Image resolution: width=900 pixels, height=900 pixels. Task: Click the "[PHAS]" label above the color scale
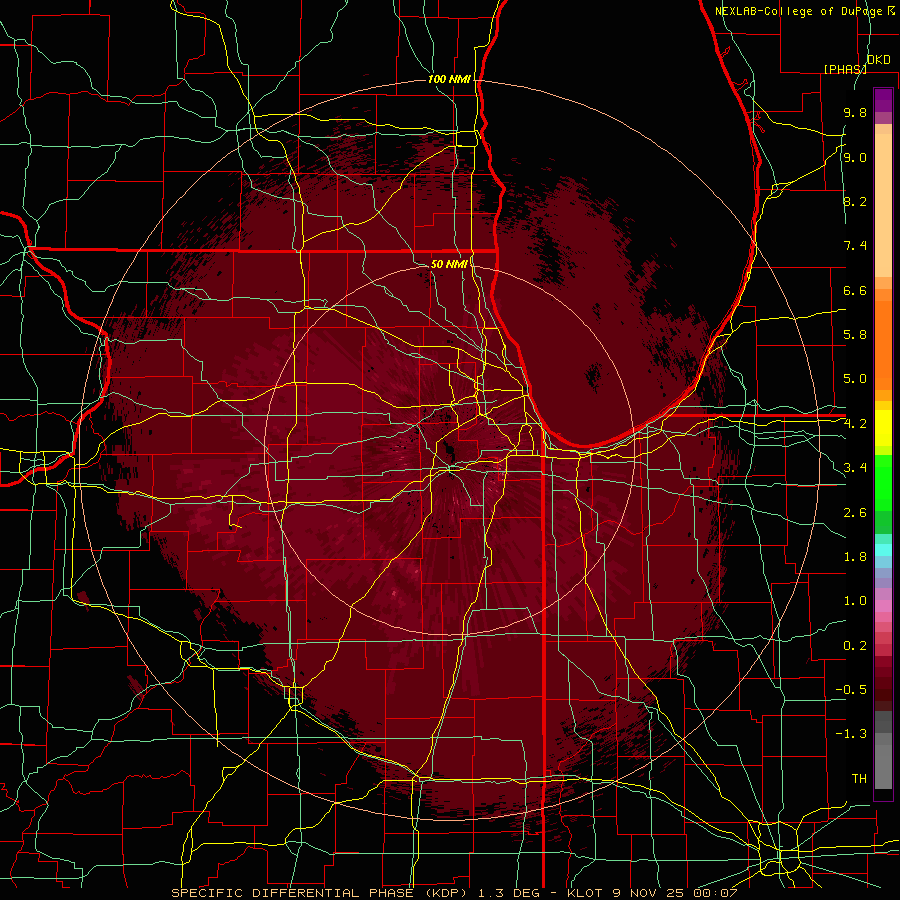click(x=845, y=69)
